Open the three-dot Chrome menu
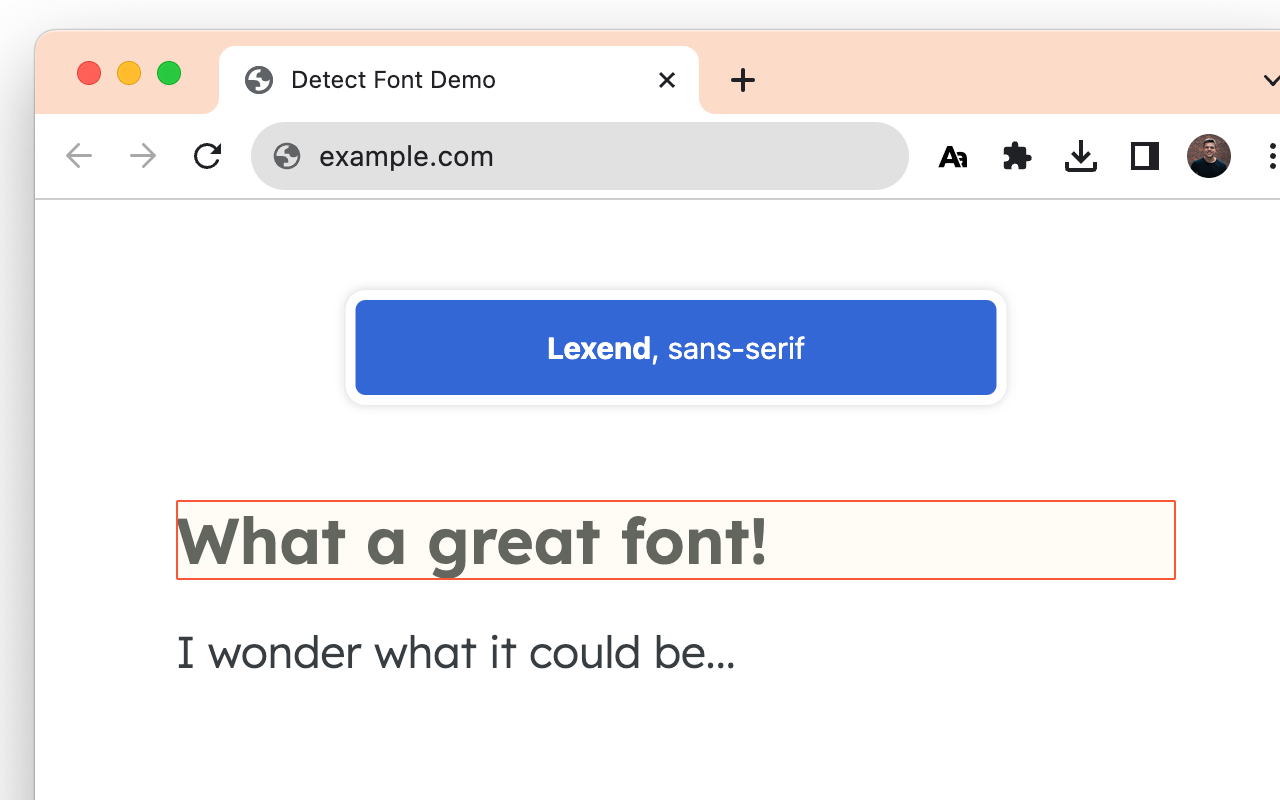Screen dimensions: 1280x800 tap(1271, 156)
